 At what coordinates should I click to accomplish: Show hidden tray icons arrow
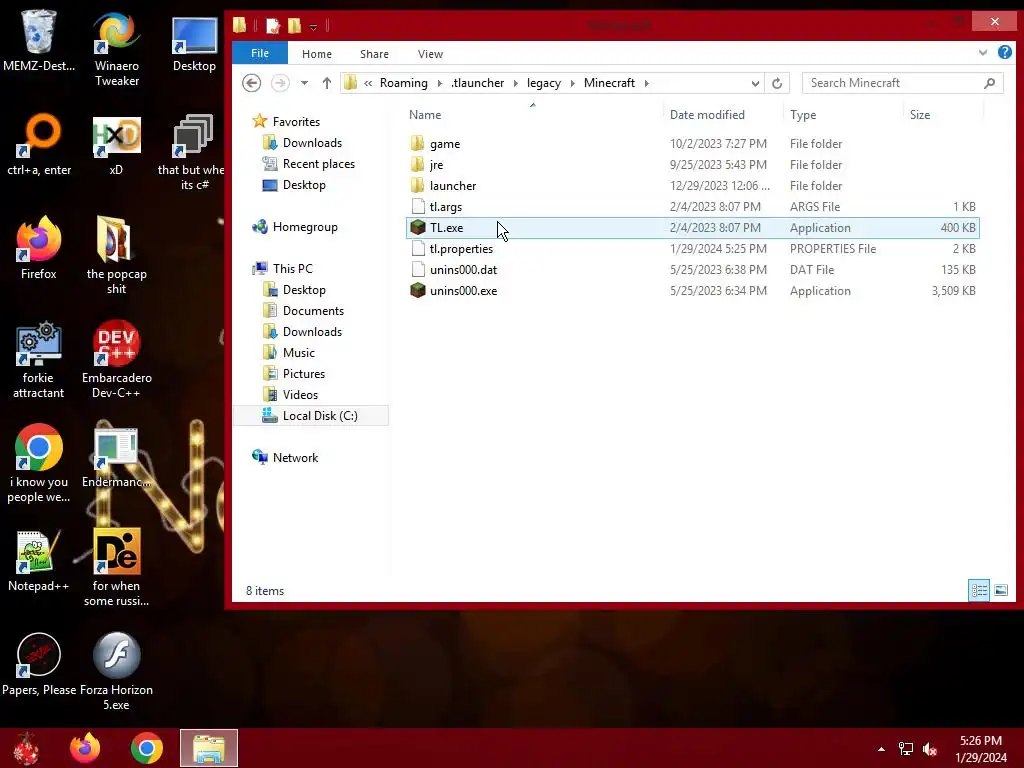coord(881,749)
